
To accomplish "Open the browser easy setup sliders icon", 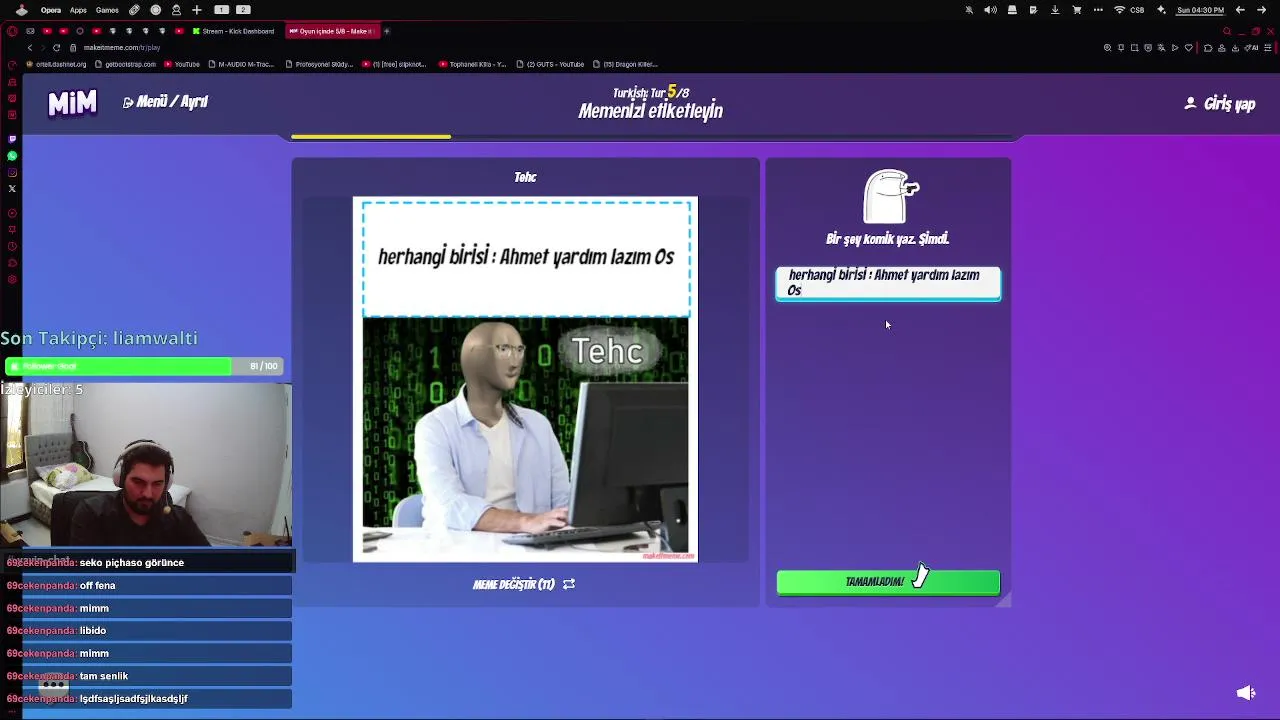I will click(1269, 48).
